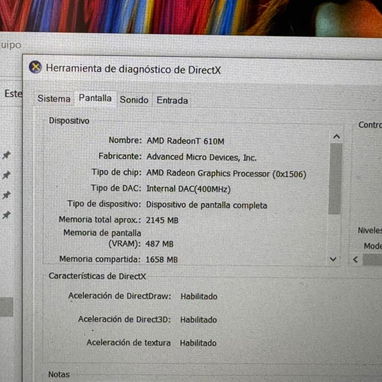This screenshot has height=382, width=382.
Task: Click the first pin icon in background window
Action: 6,155
